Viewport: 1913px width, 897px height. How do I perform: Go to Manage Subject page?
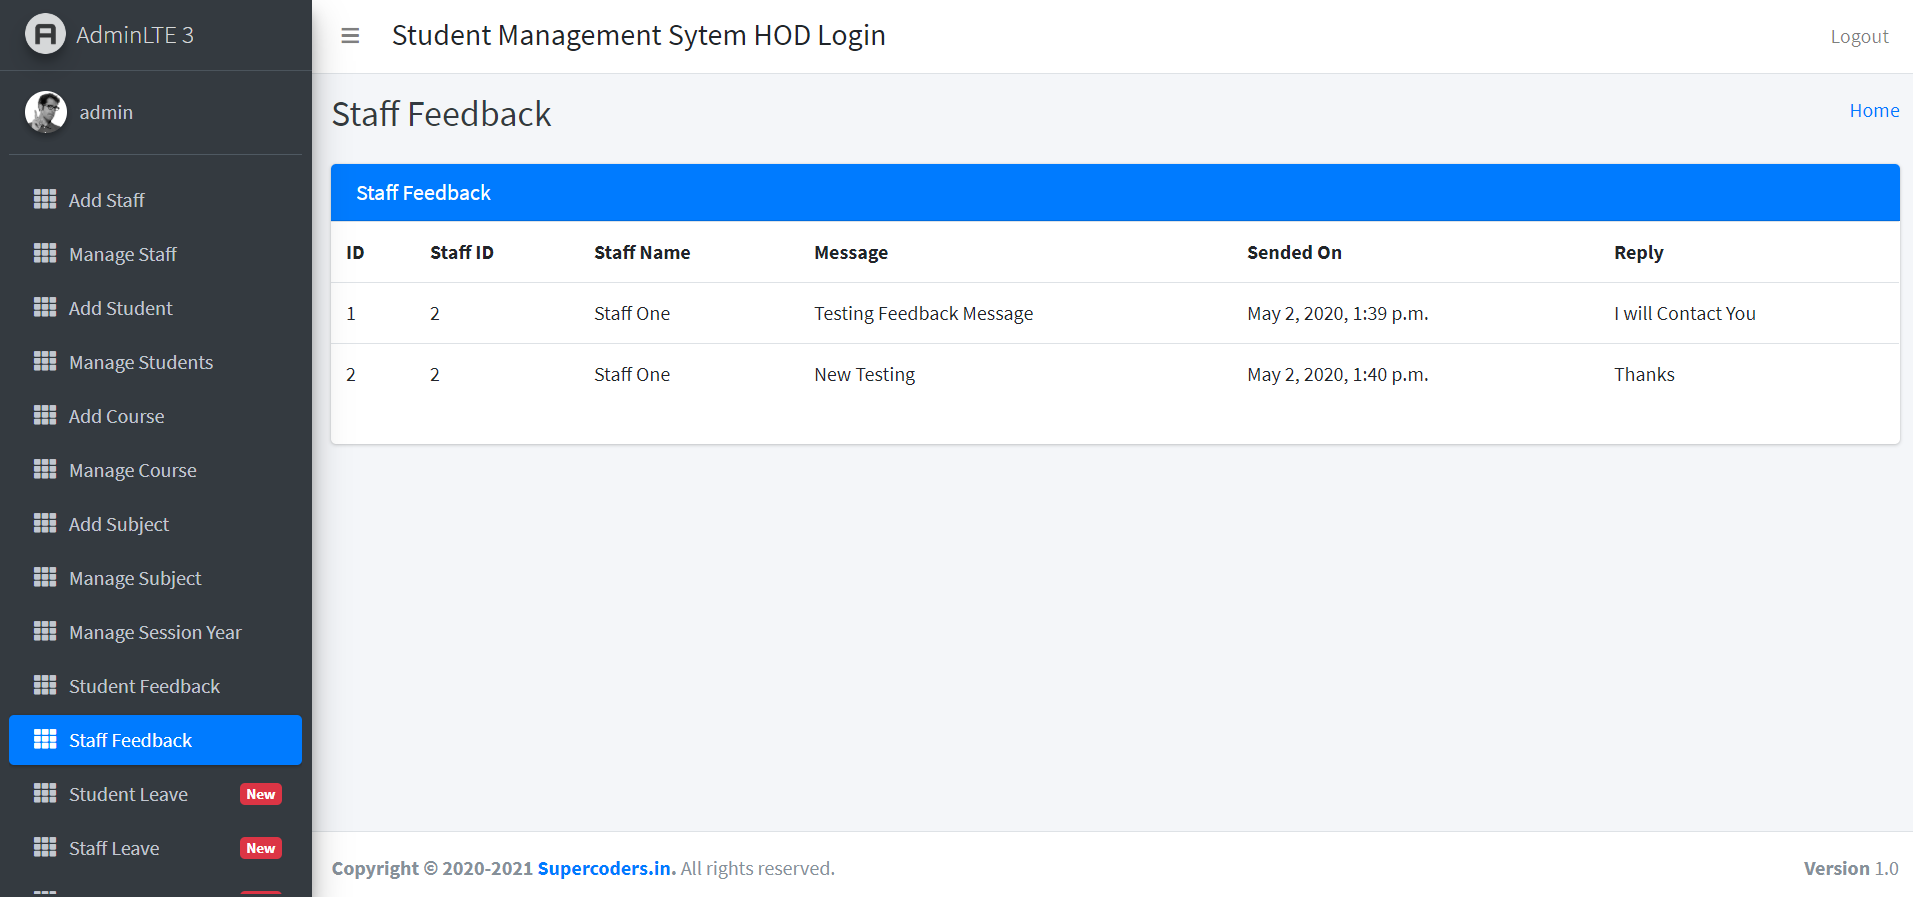(x=155, y=578)
